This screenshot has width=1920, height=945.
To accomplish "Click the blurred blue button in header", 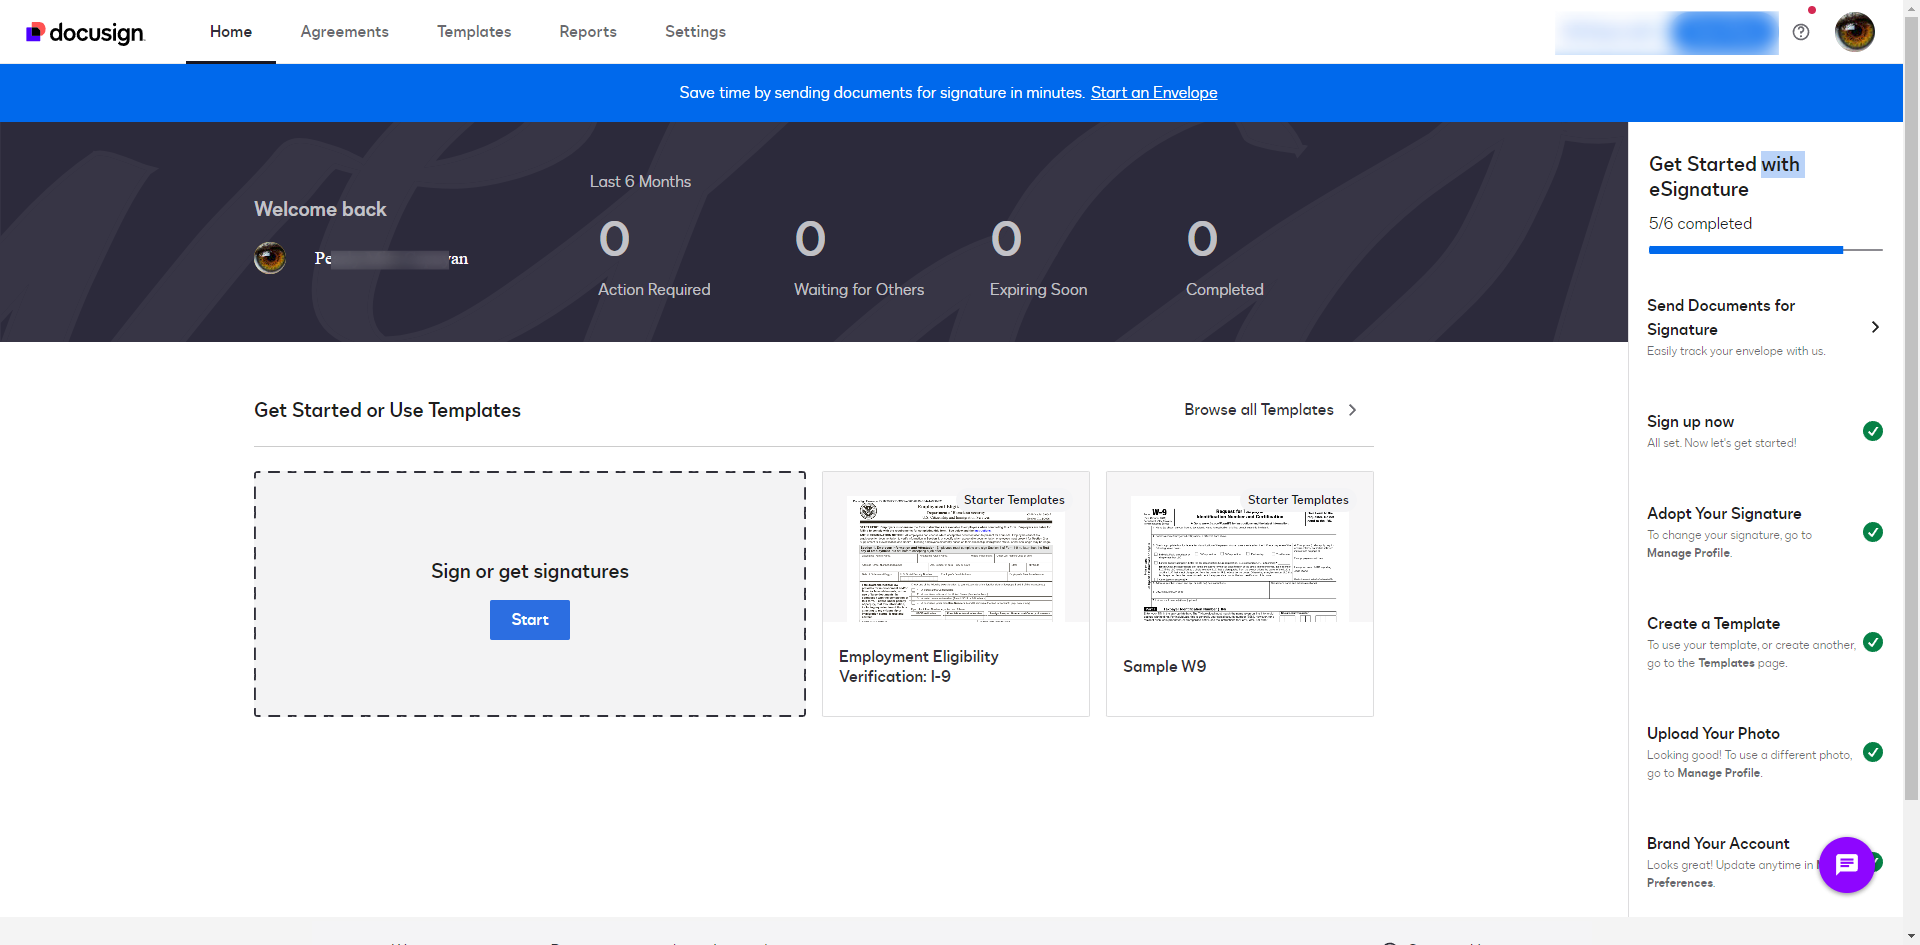I will click(1724, 33).
